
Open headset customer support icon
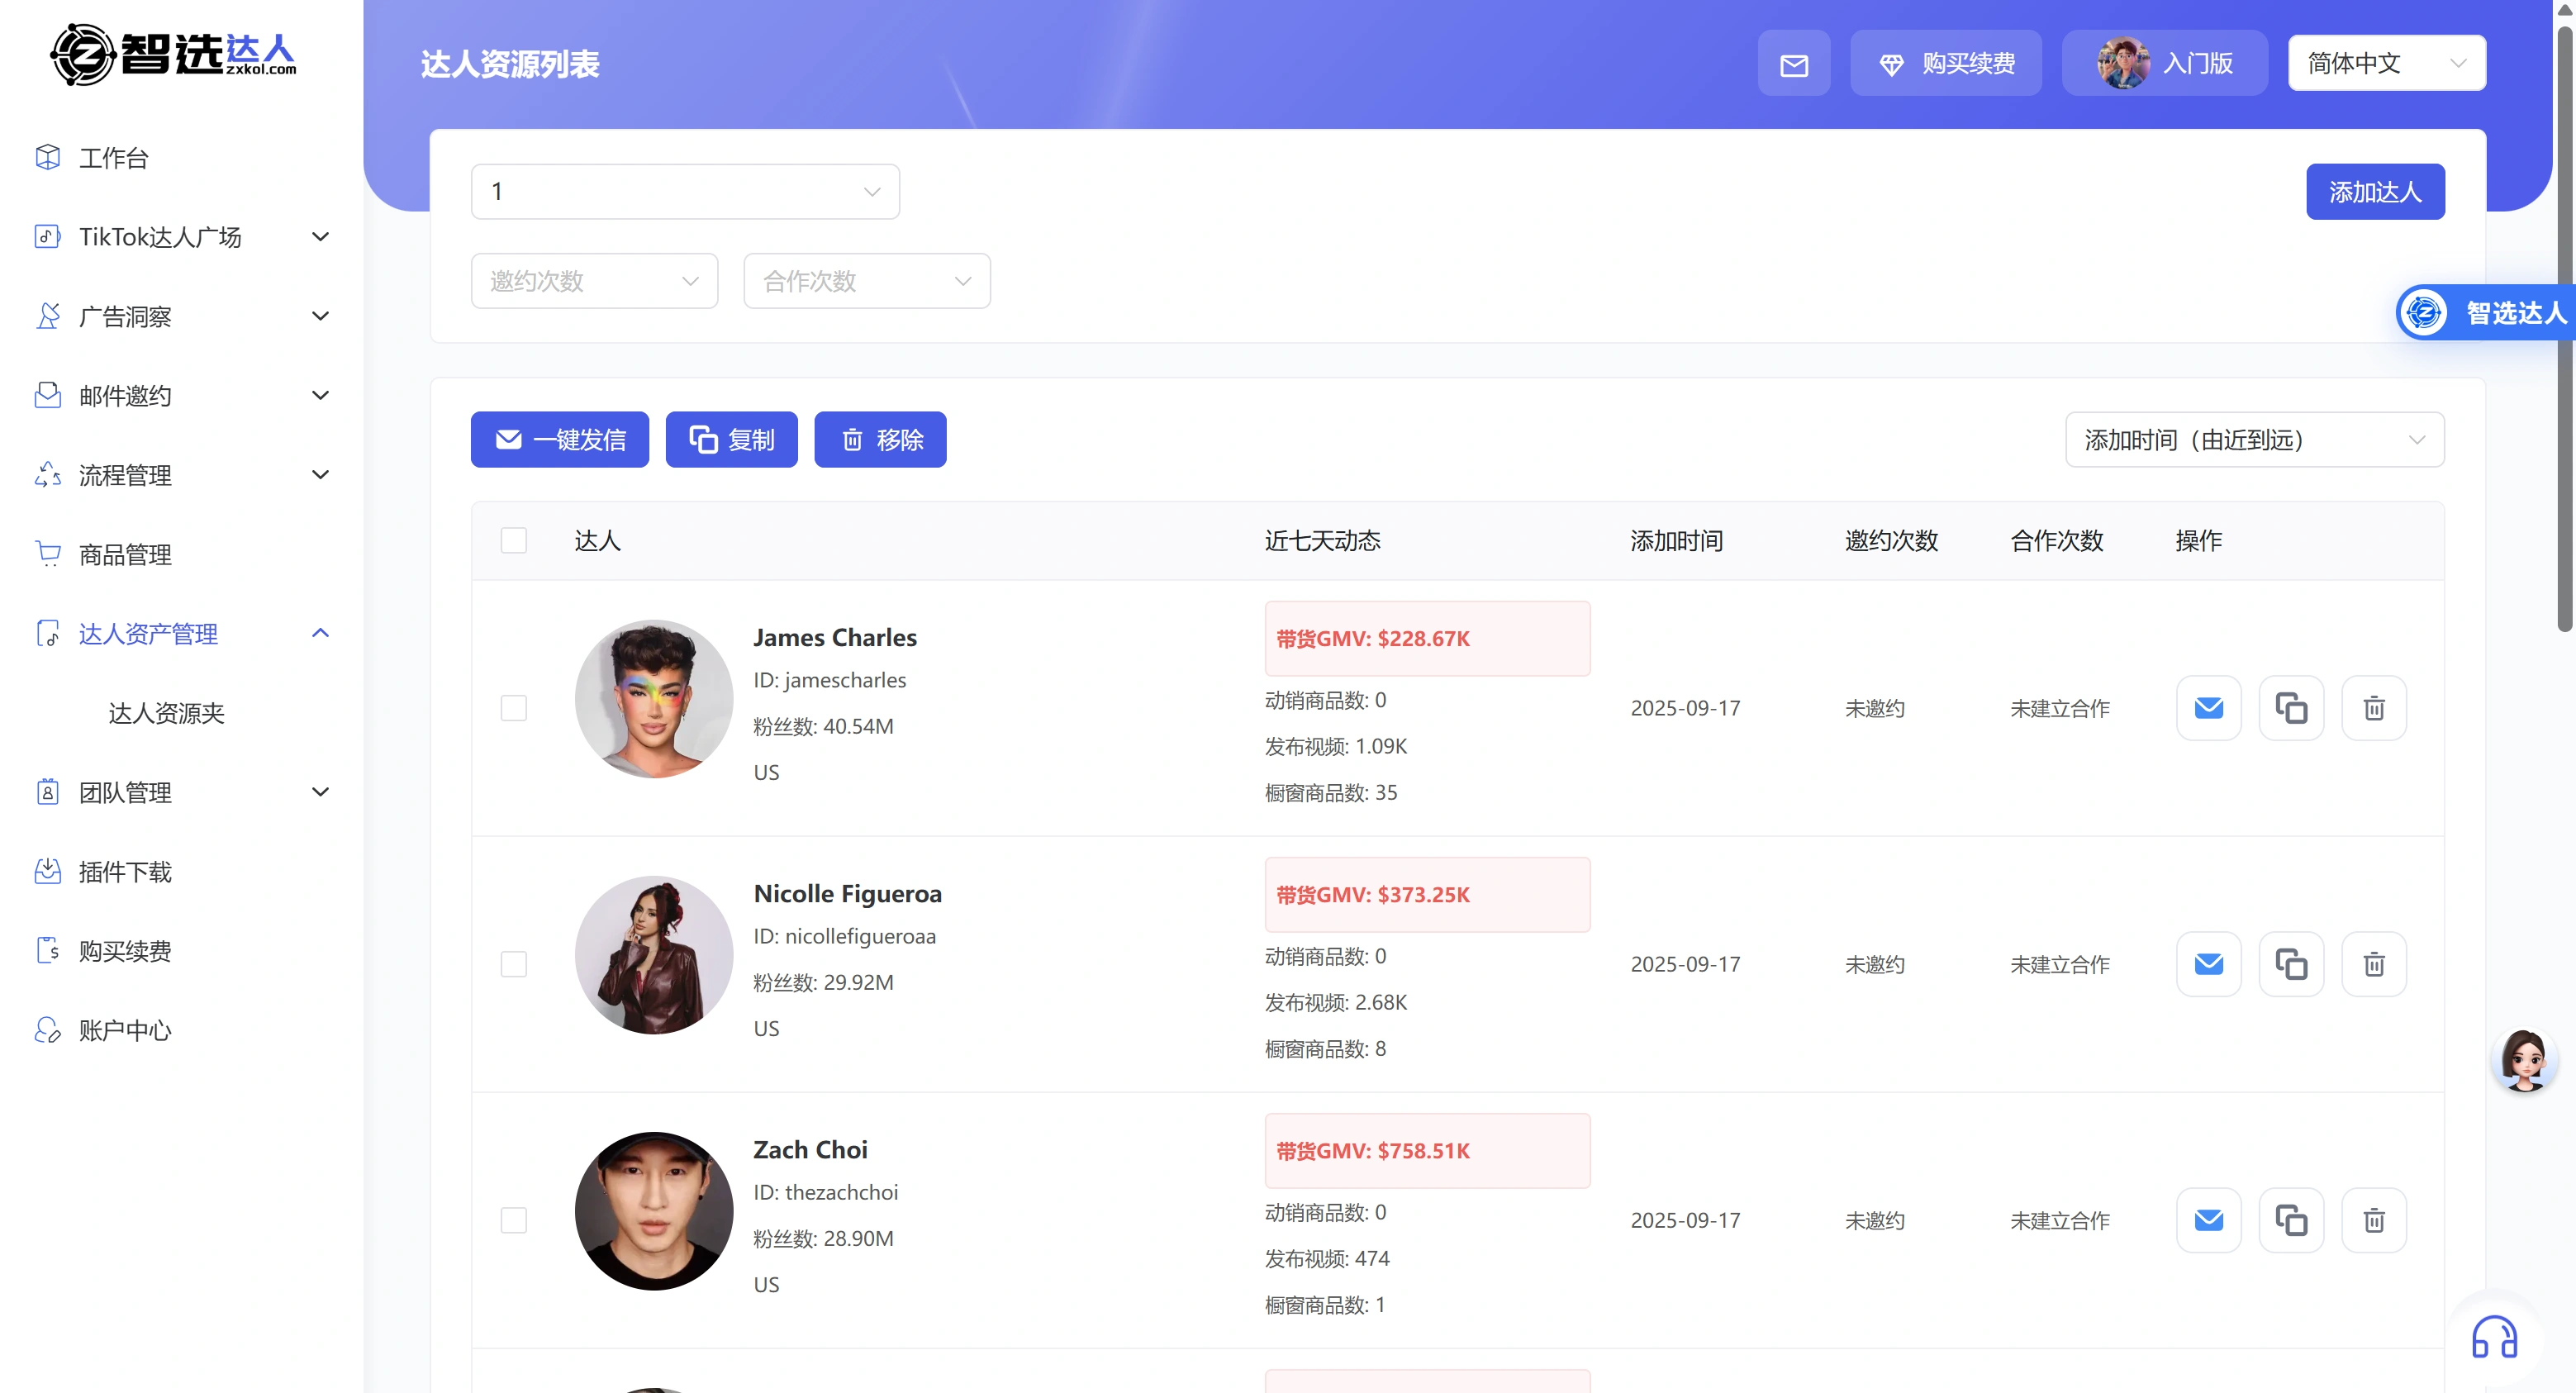pyautogui.click(x=2494, y=1337)
